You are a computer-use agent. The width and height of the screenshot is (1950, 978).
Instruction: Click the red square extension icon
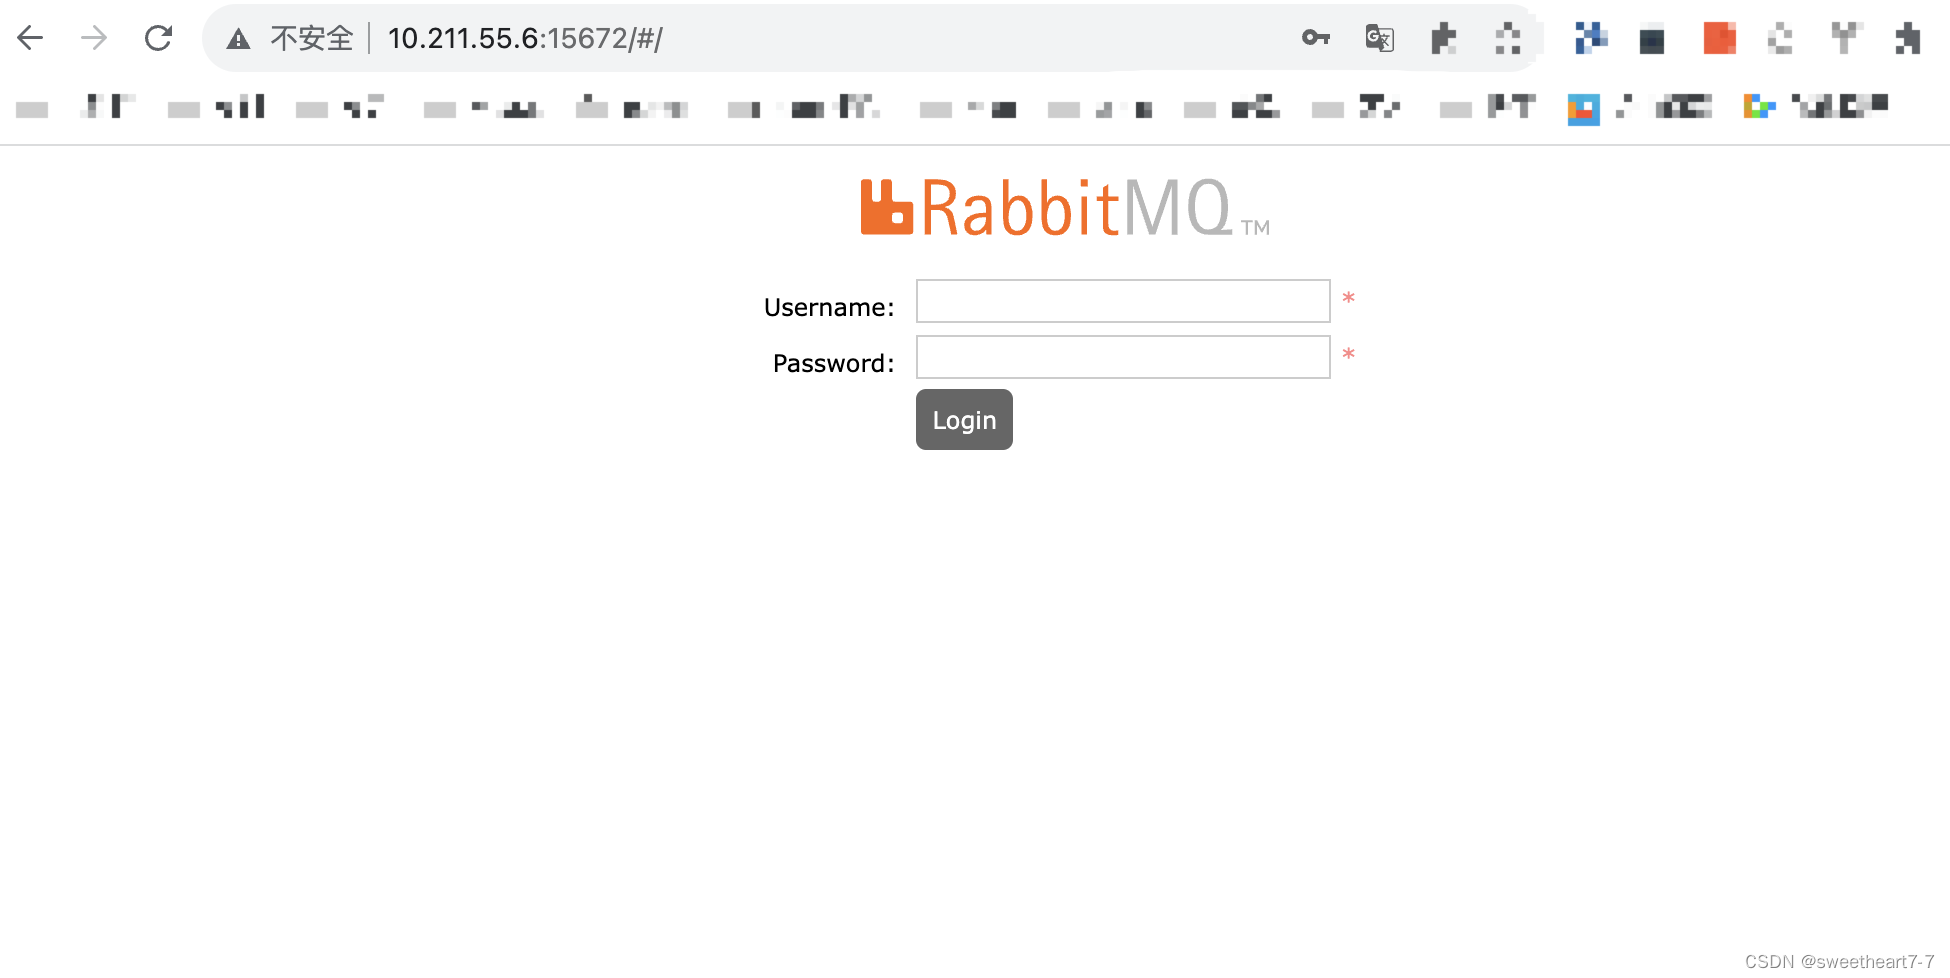pyautogui.click(x=1719, y=38)
